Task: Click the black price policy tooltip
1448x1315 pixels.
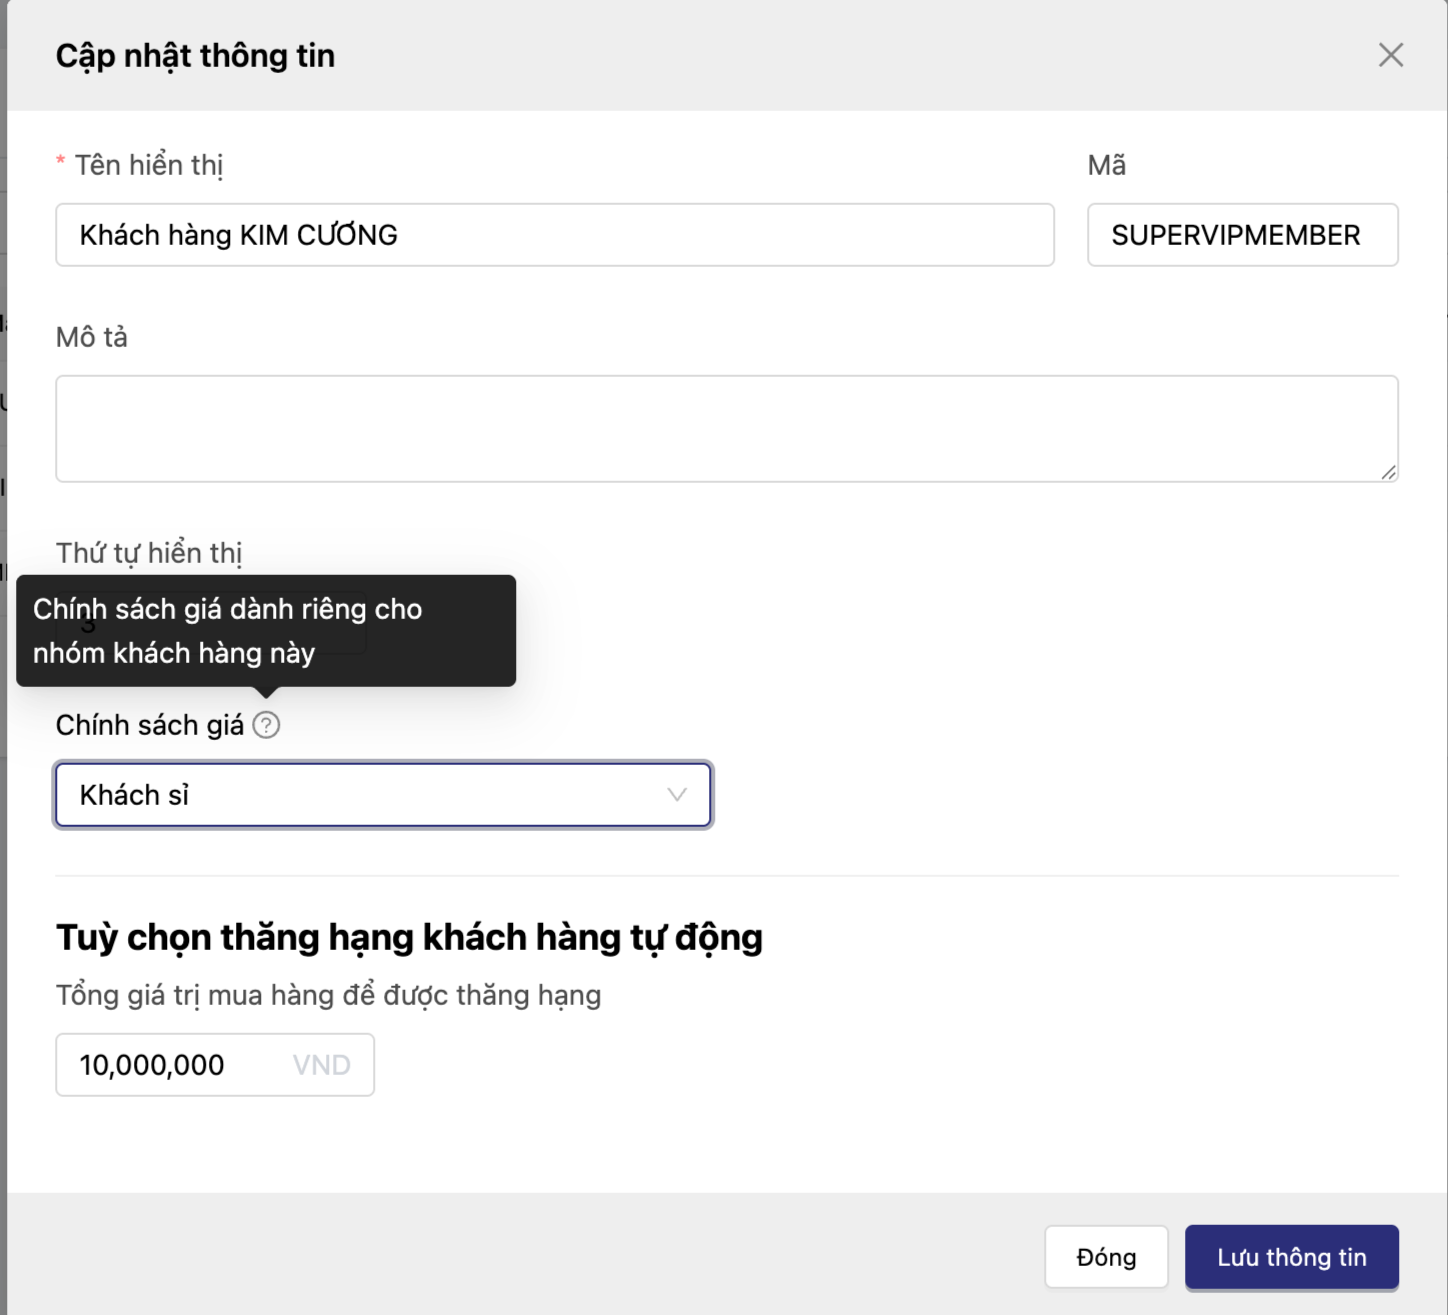Action: tap(266, 630)
